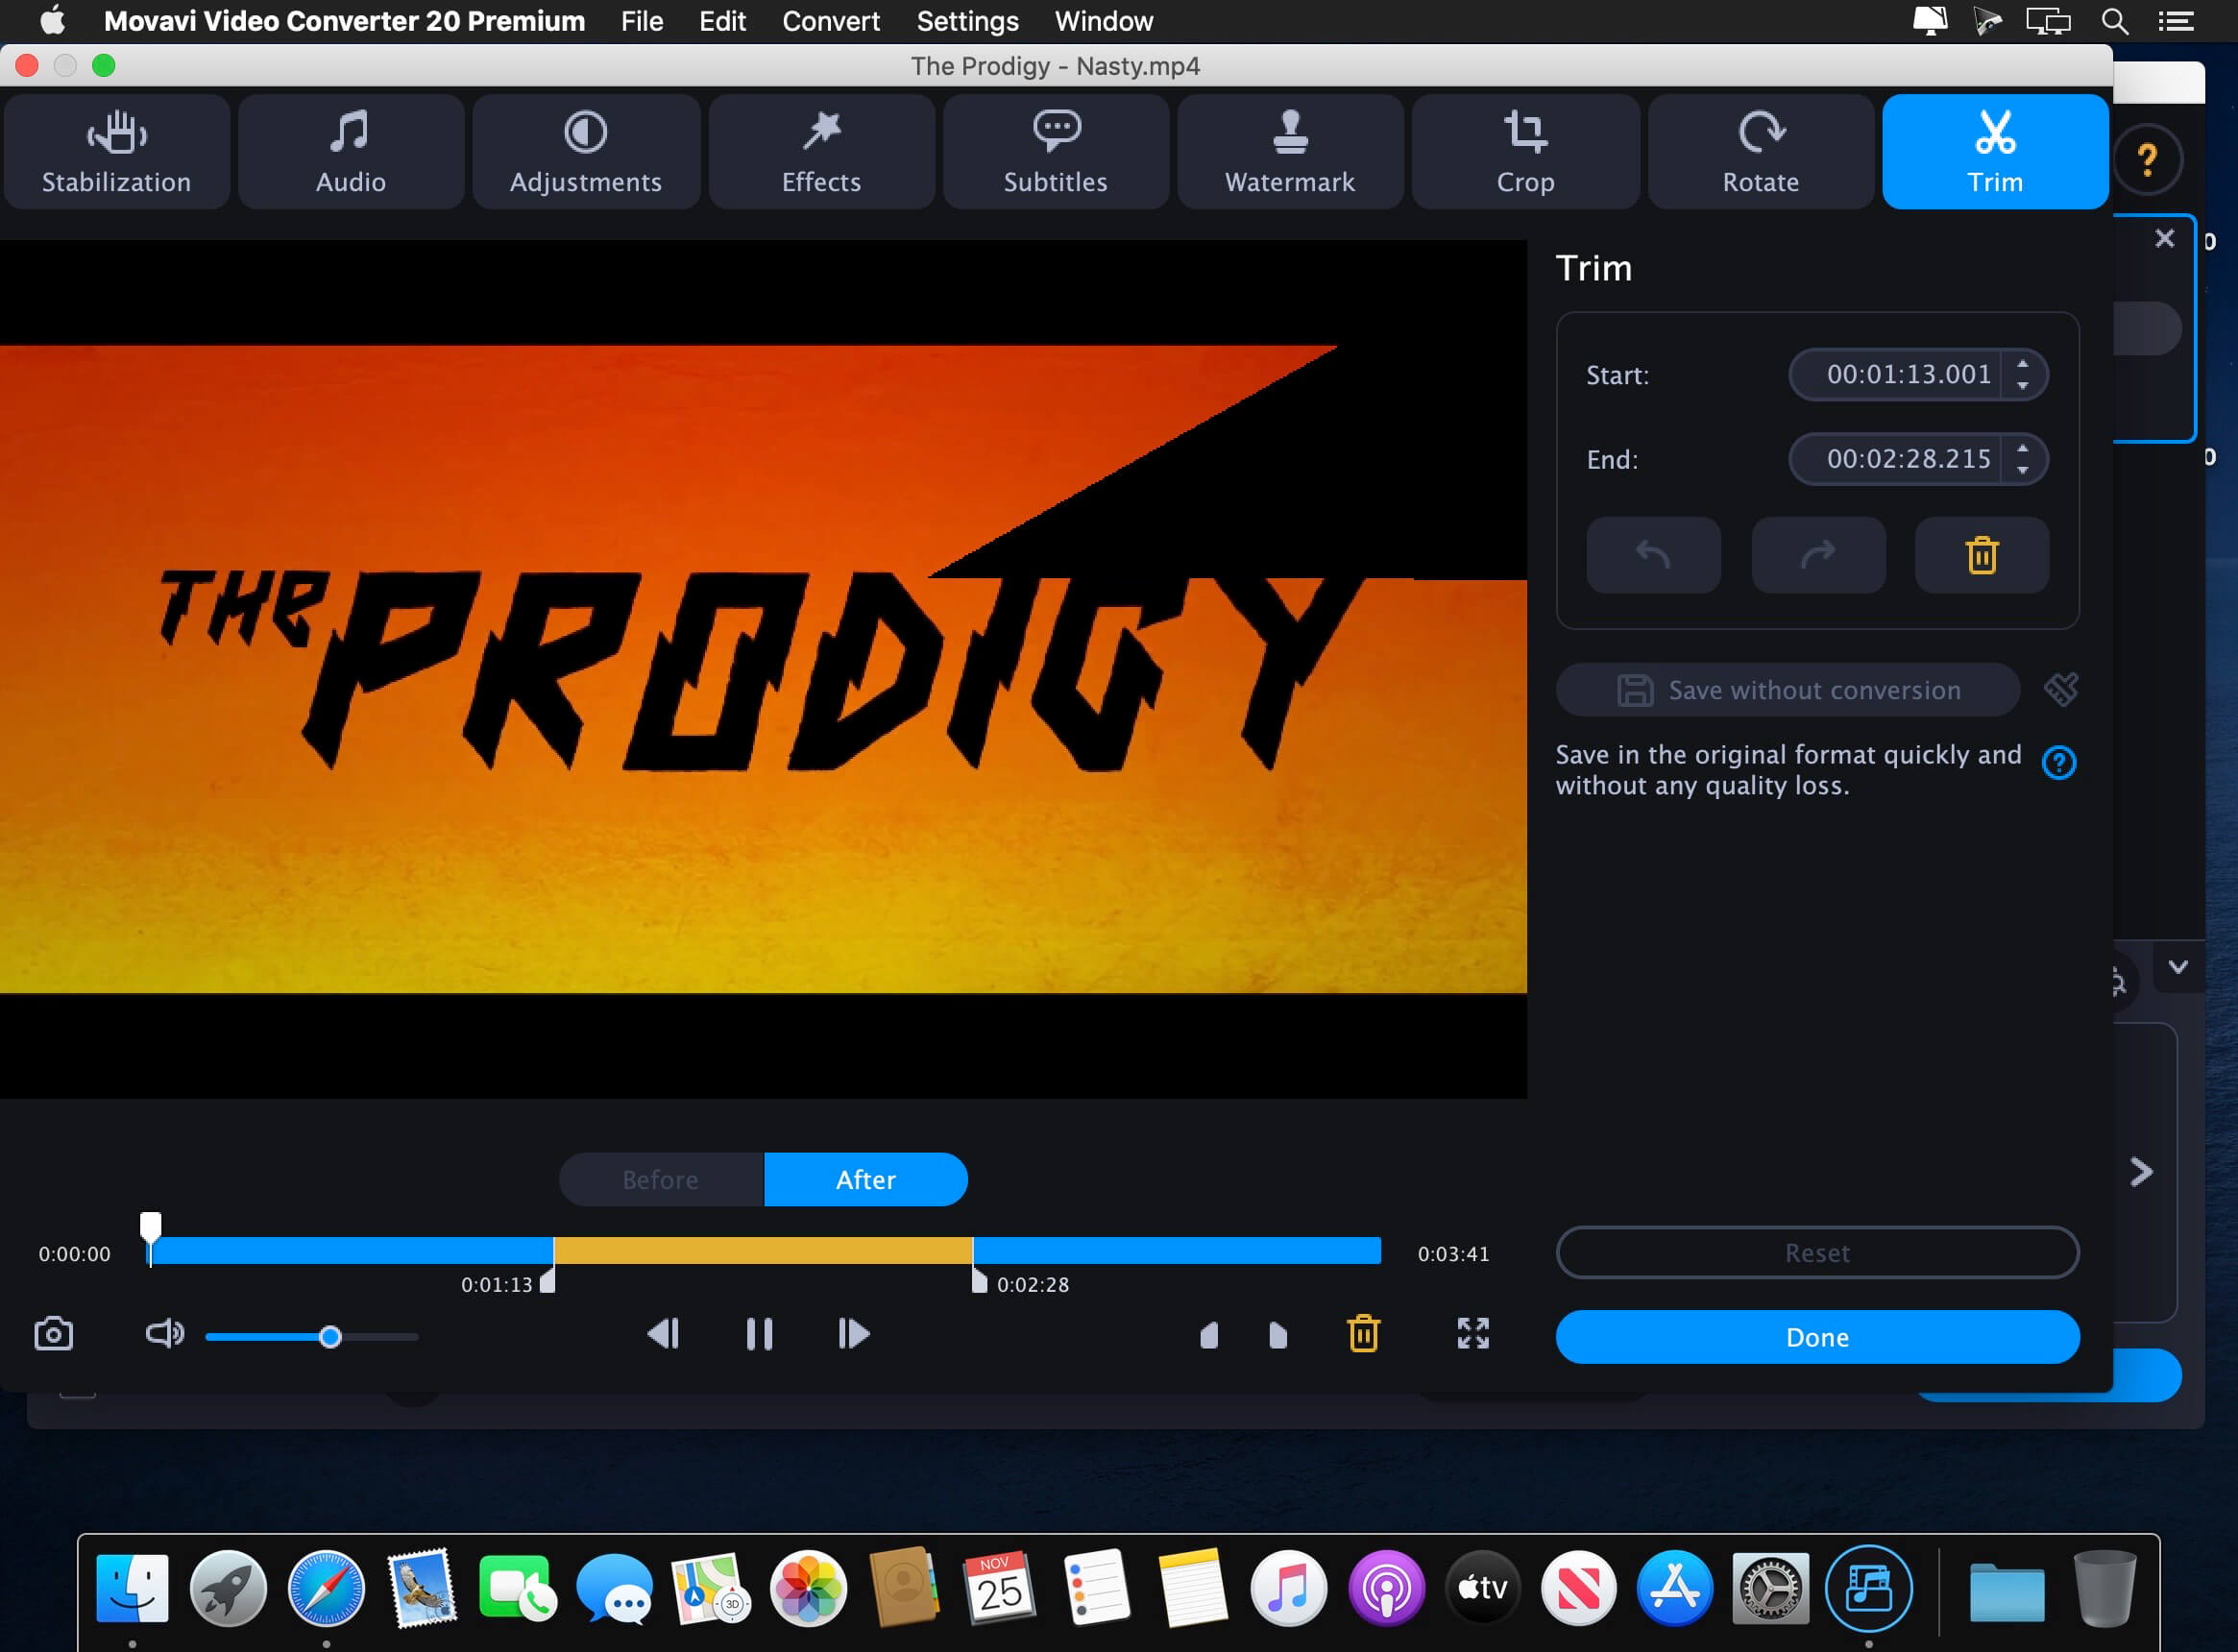This screenshot has height=1652, width=2238.
Task: Toggle the After preview mode
Action: click(x=865, y=1179)
